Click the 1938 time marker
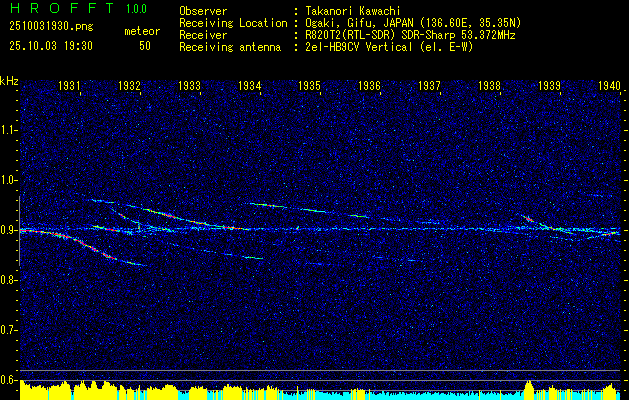This screenshot has width=629, height=400. pos(489,86)
